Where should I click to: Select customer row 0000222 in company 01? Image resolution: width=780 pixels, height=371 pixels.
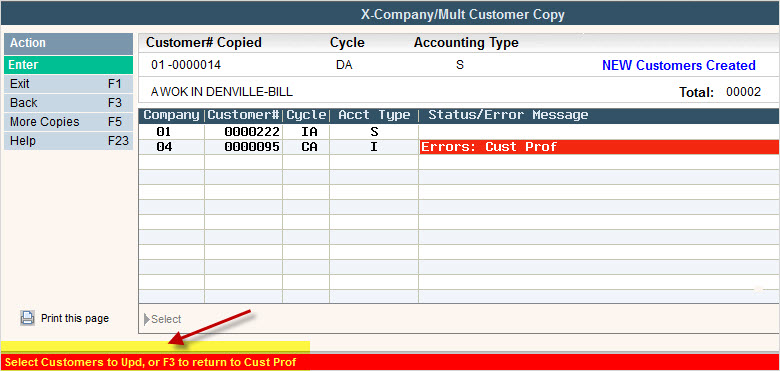pos(459,132)
